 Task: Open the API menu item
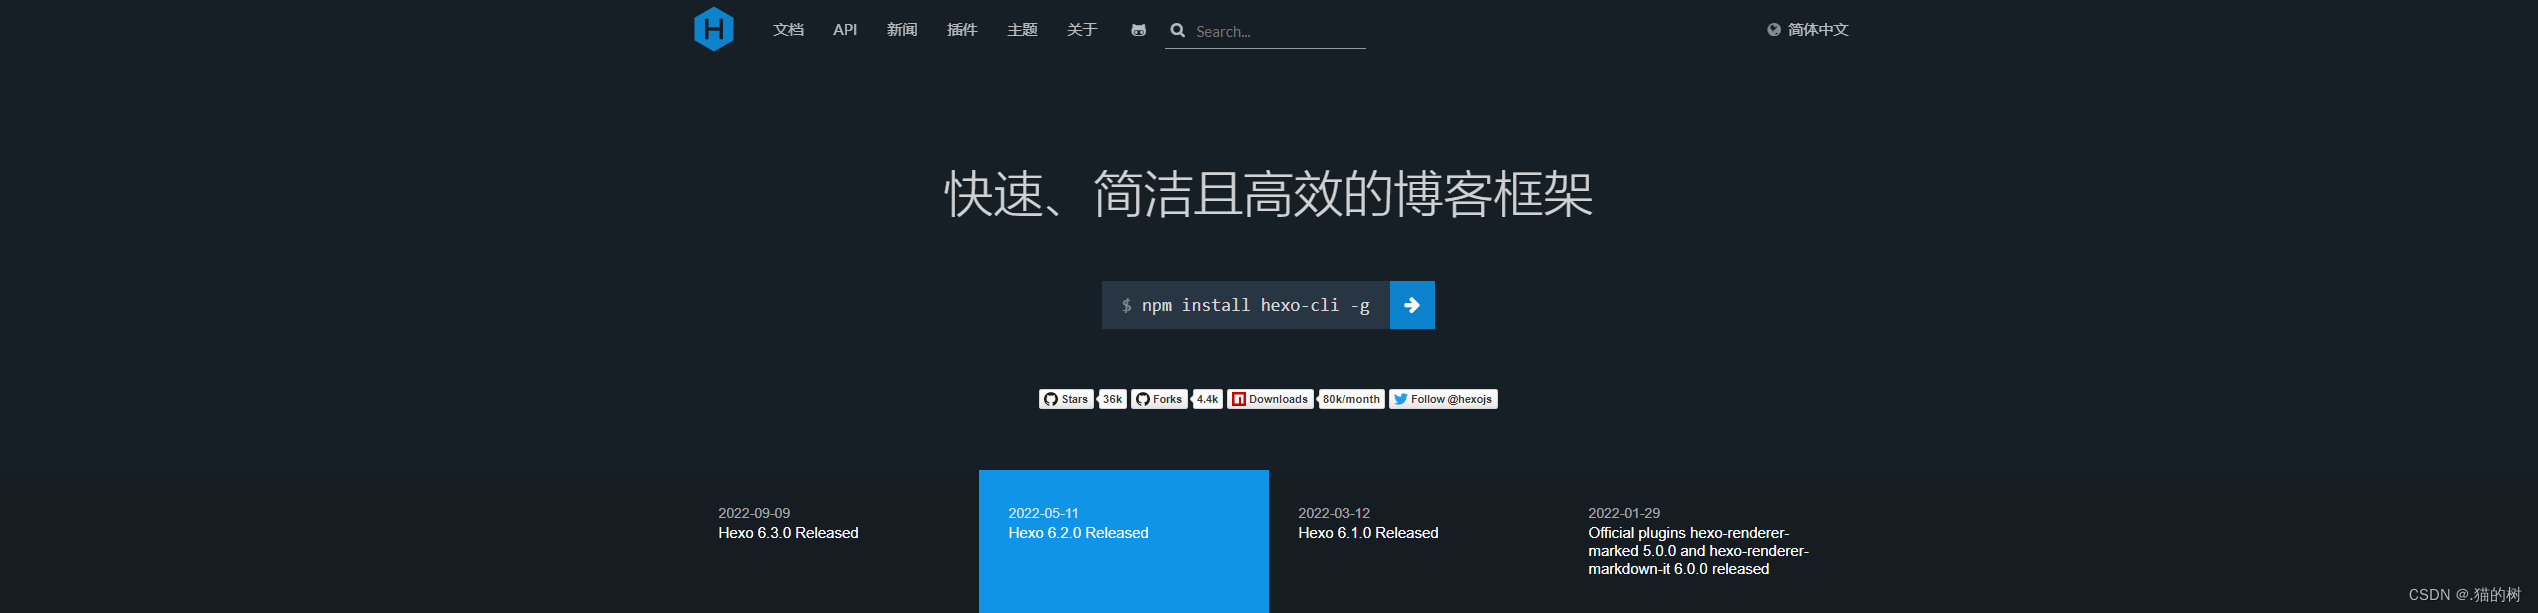(845, 30)
